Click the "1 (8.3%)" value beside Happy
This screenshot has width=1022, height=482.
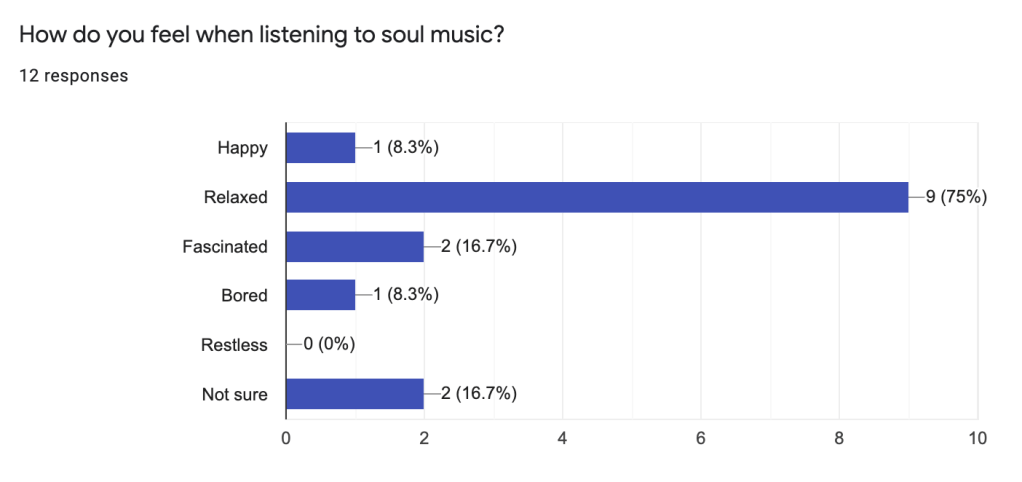click(x=406, y=148)
